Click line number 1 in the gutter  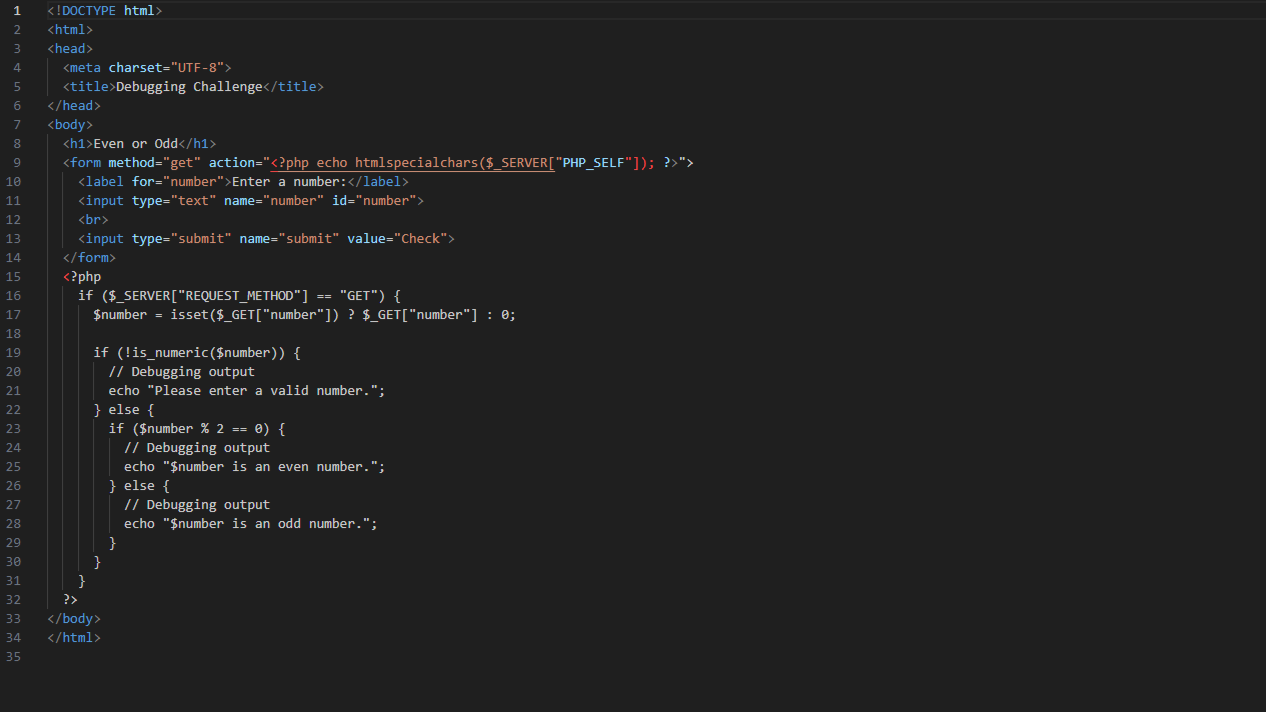(17, 10)
